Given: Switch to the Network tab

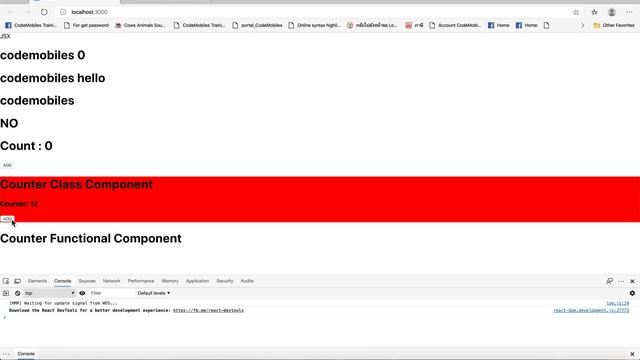Looking at the screenshot, I should [x=111, y=281].
